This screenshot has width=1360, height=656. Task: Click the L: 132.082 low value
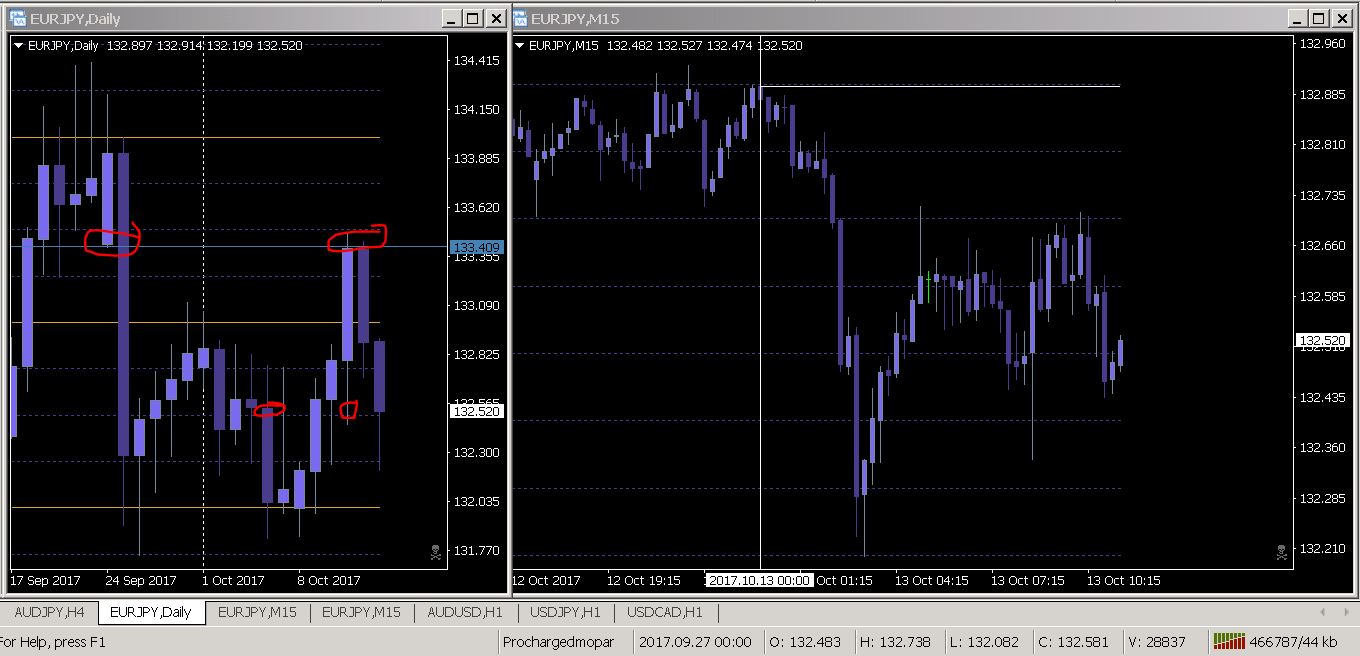(x=983, y=642)
